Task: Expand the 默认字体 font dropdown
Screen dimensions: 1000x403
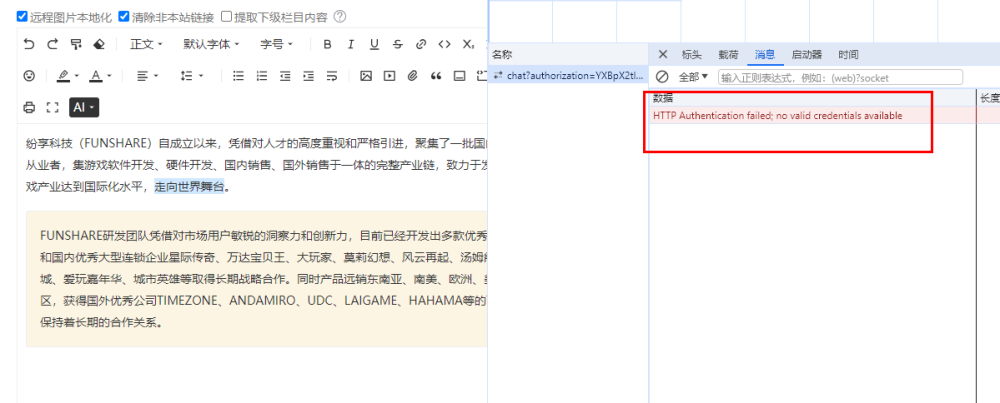Action: click(x=211, y=44)
